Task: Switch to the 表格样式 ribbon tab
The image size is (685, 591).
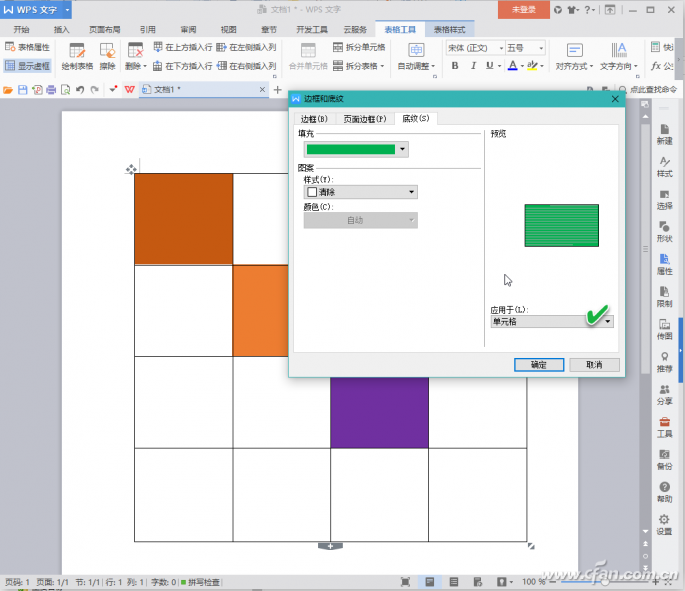Action: 450,29
